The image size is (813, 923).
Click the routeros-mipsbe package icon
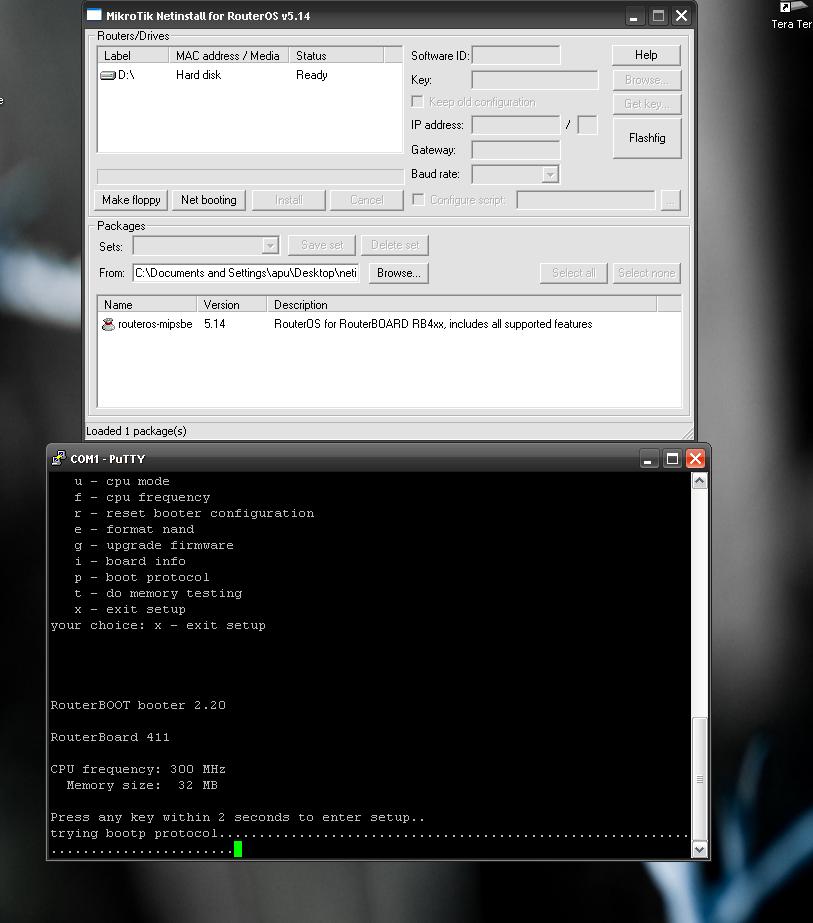[x=108, y=323]
